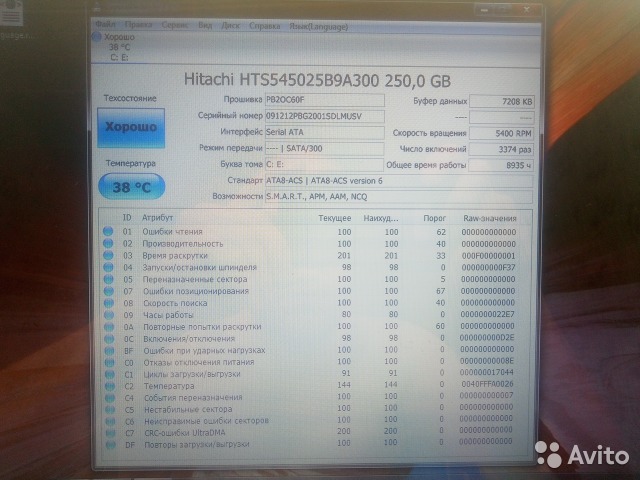
Task: Click status icon of Время раскрутки row
Action: [108, 255]
